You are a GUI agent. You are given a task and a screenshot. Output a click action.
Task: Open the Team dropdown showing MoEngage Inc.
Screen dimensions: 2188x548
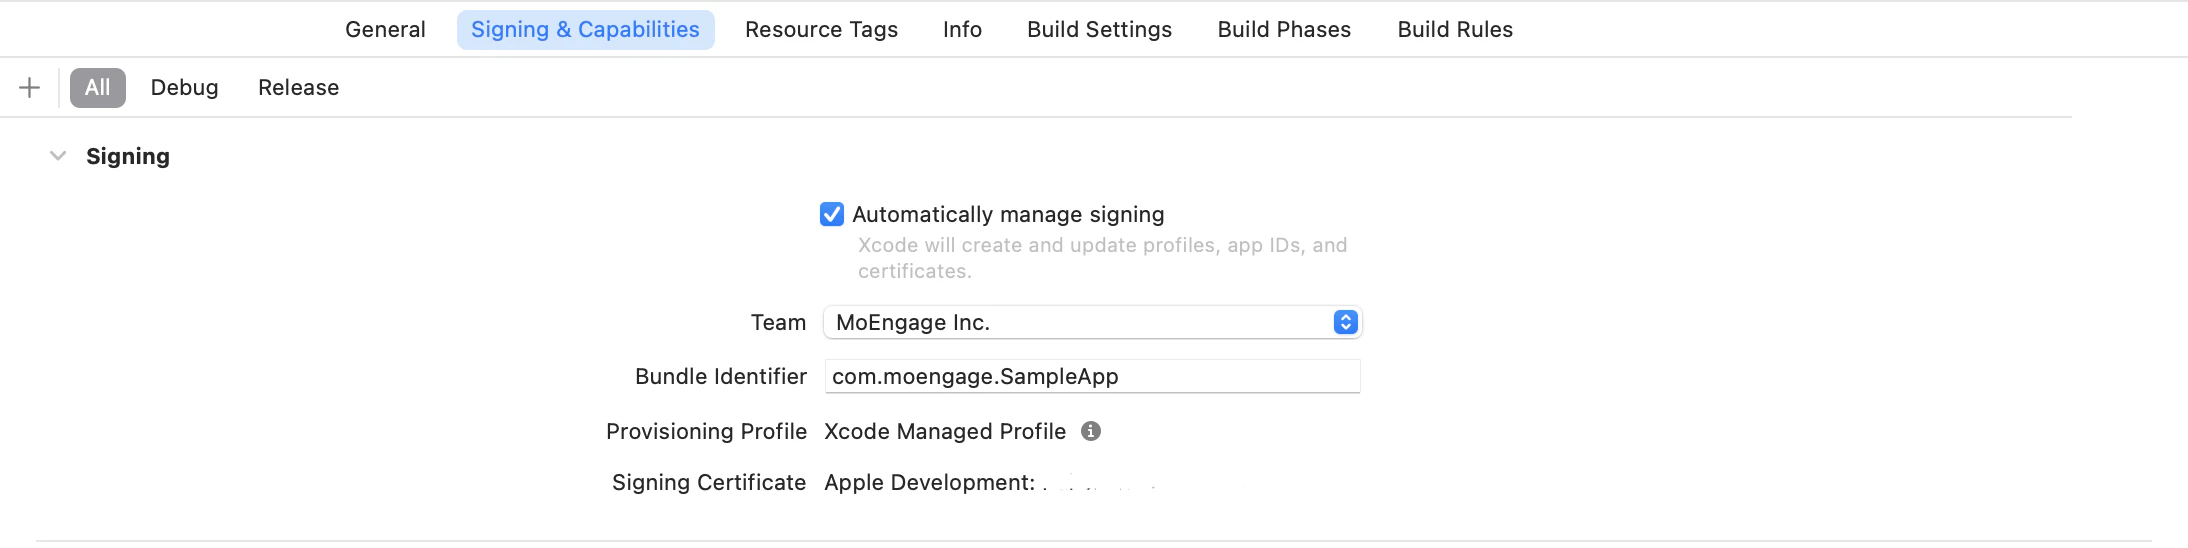[x=1092, y=322]
